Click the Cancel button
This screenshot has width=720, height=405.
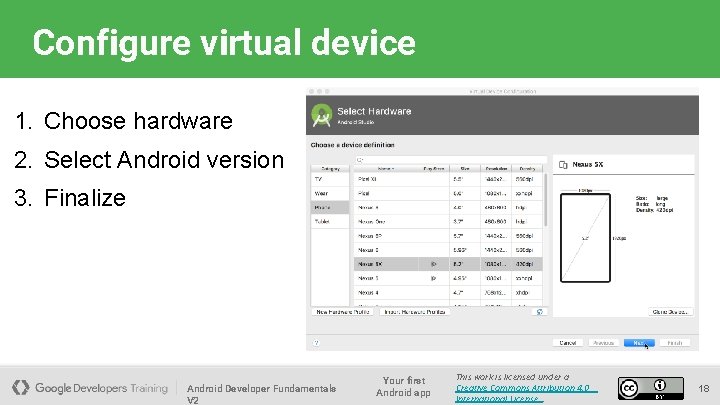point(568,343)
